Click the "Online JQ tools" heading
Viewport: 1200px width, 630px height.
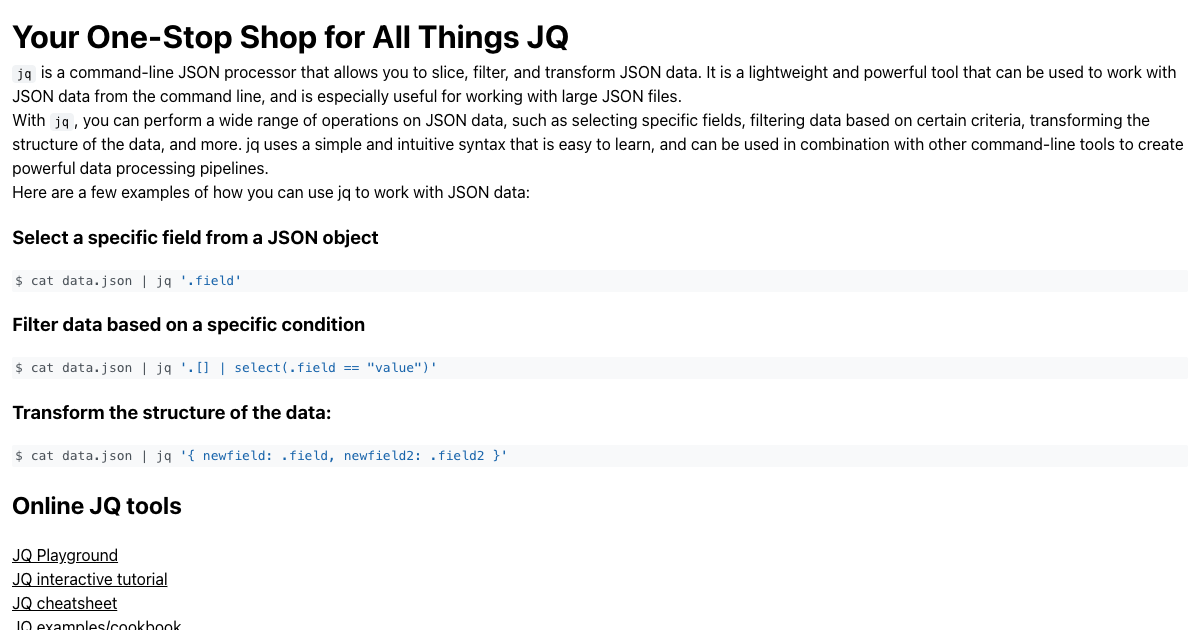(97, 506)
